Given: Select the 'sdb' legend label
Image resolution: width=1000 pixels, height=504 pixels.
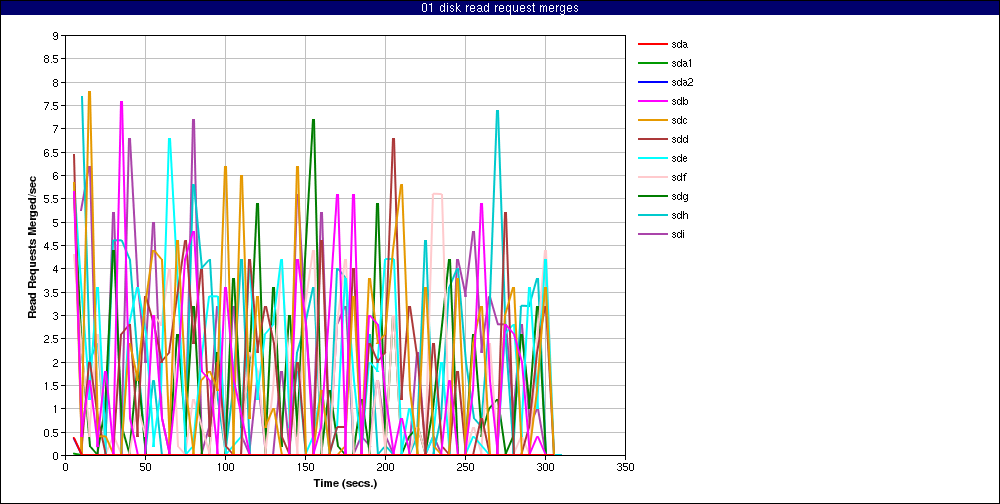Looking at the screenshot, I should point(679,101).
